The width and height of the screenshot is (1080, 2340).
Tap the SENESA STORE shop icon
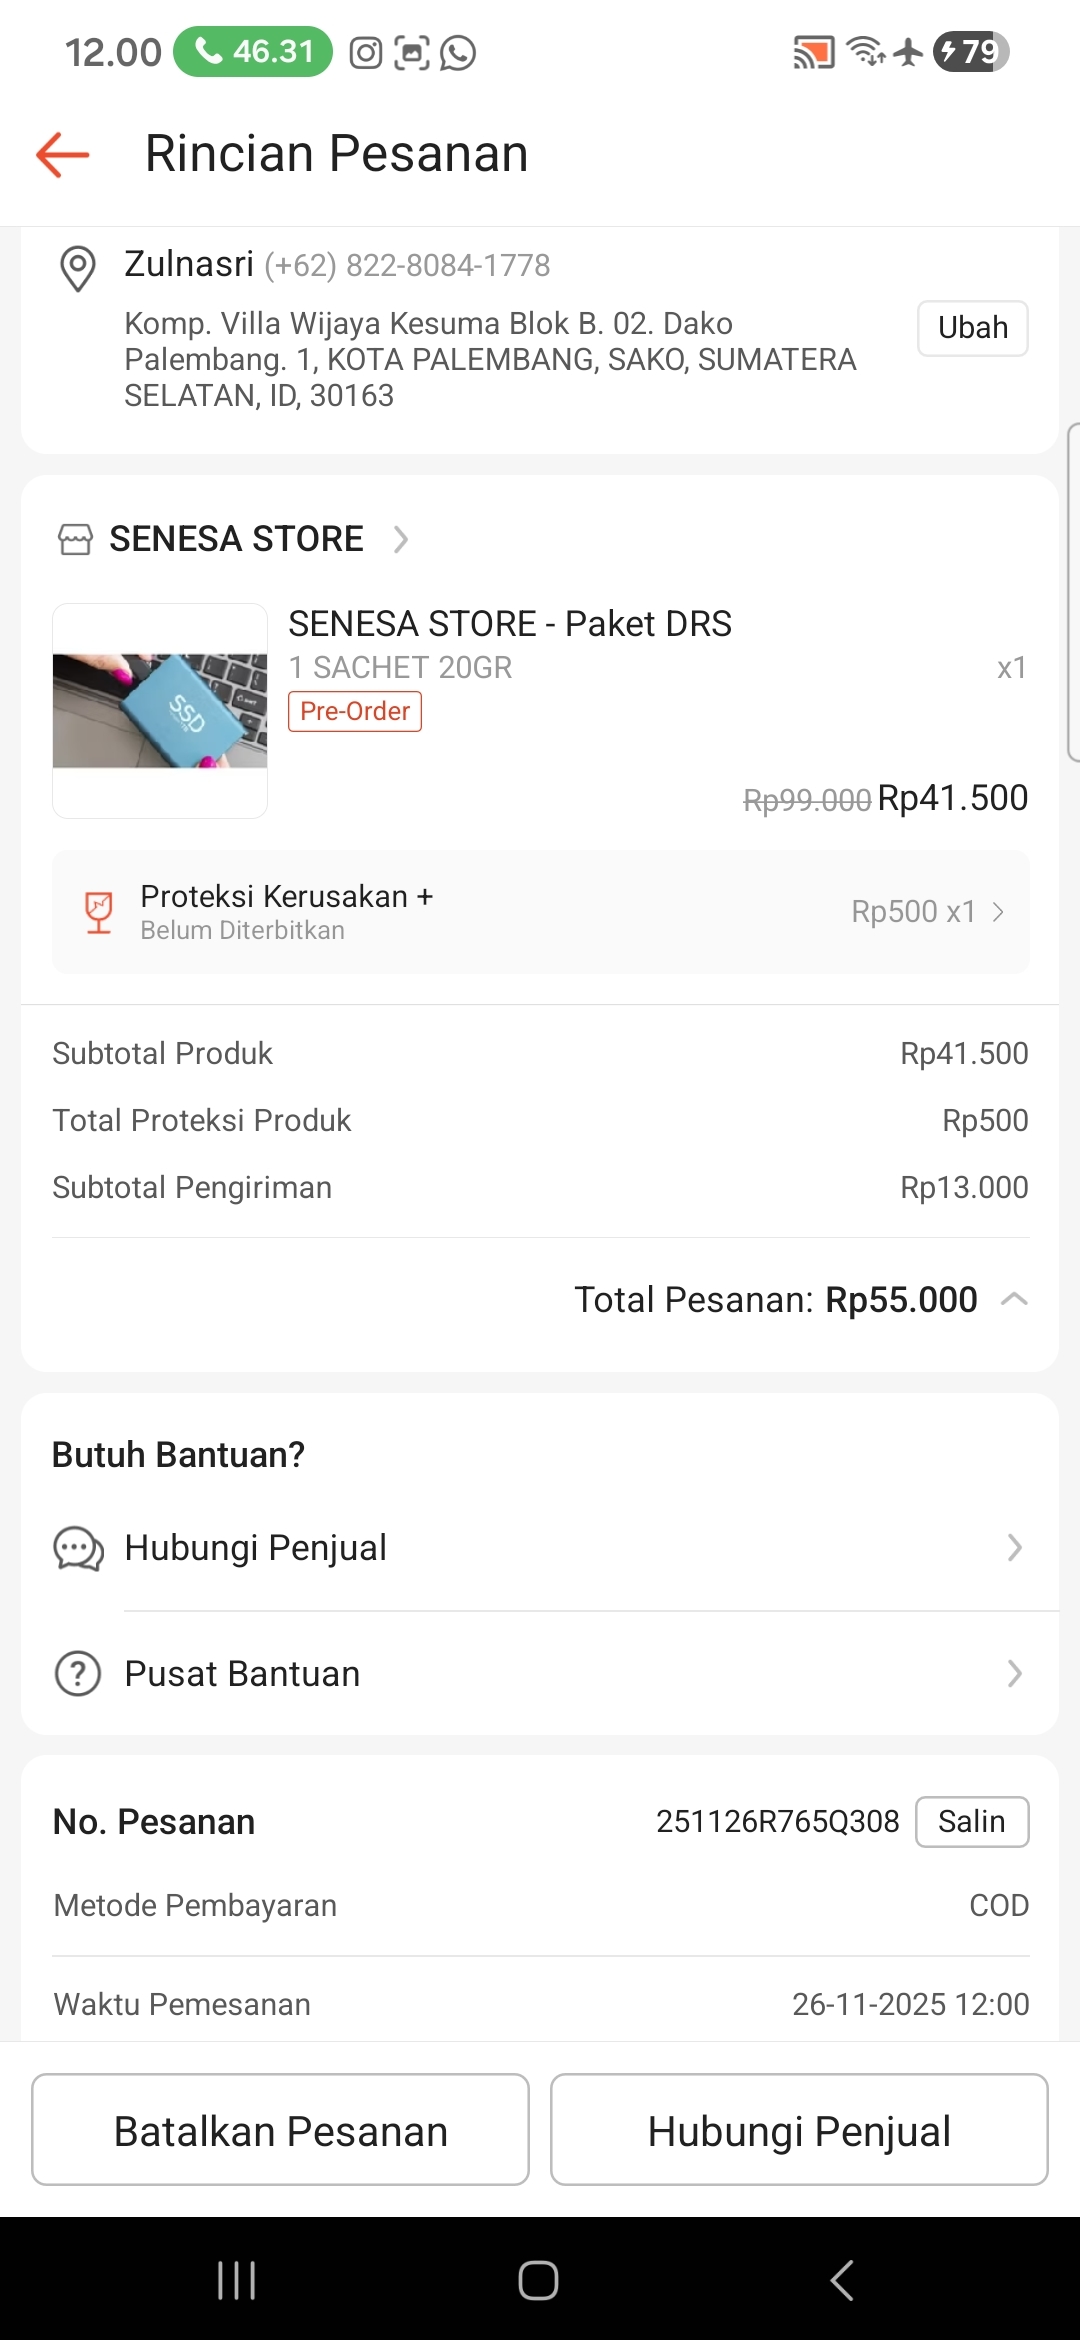click(x=76, y=540)
